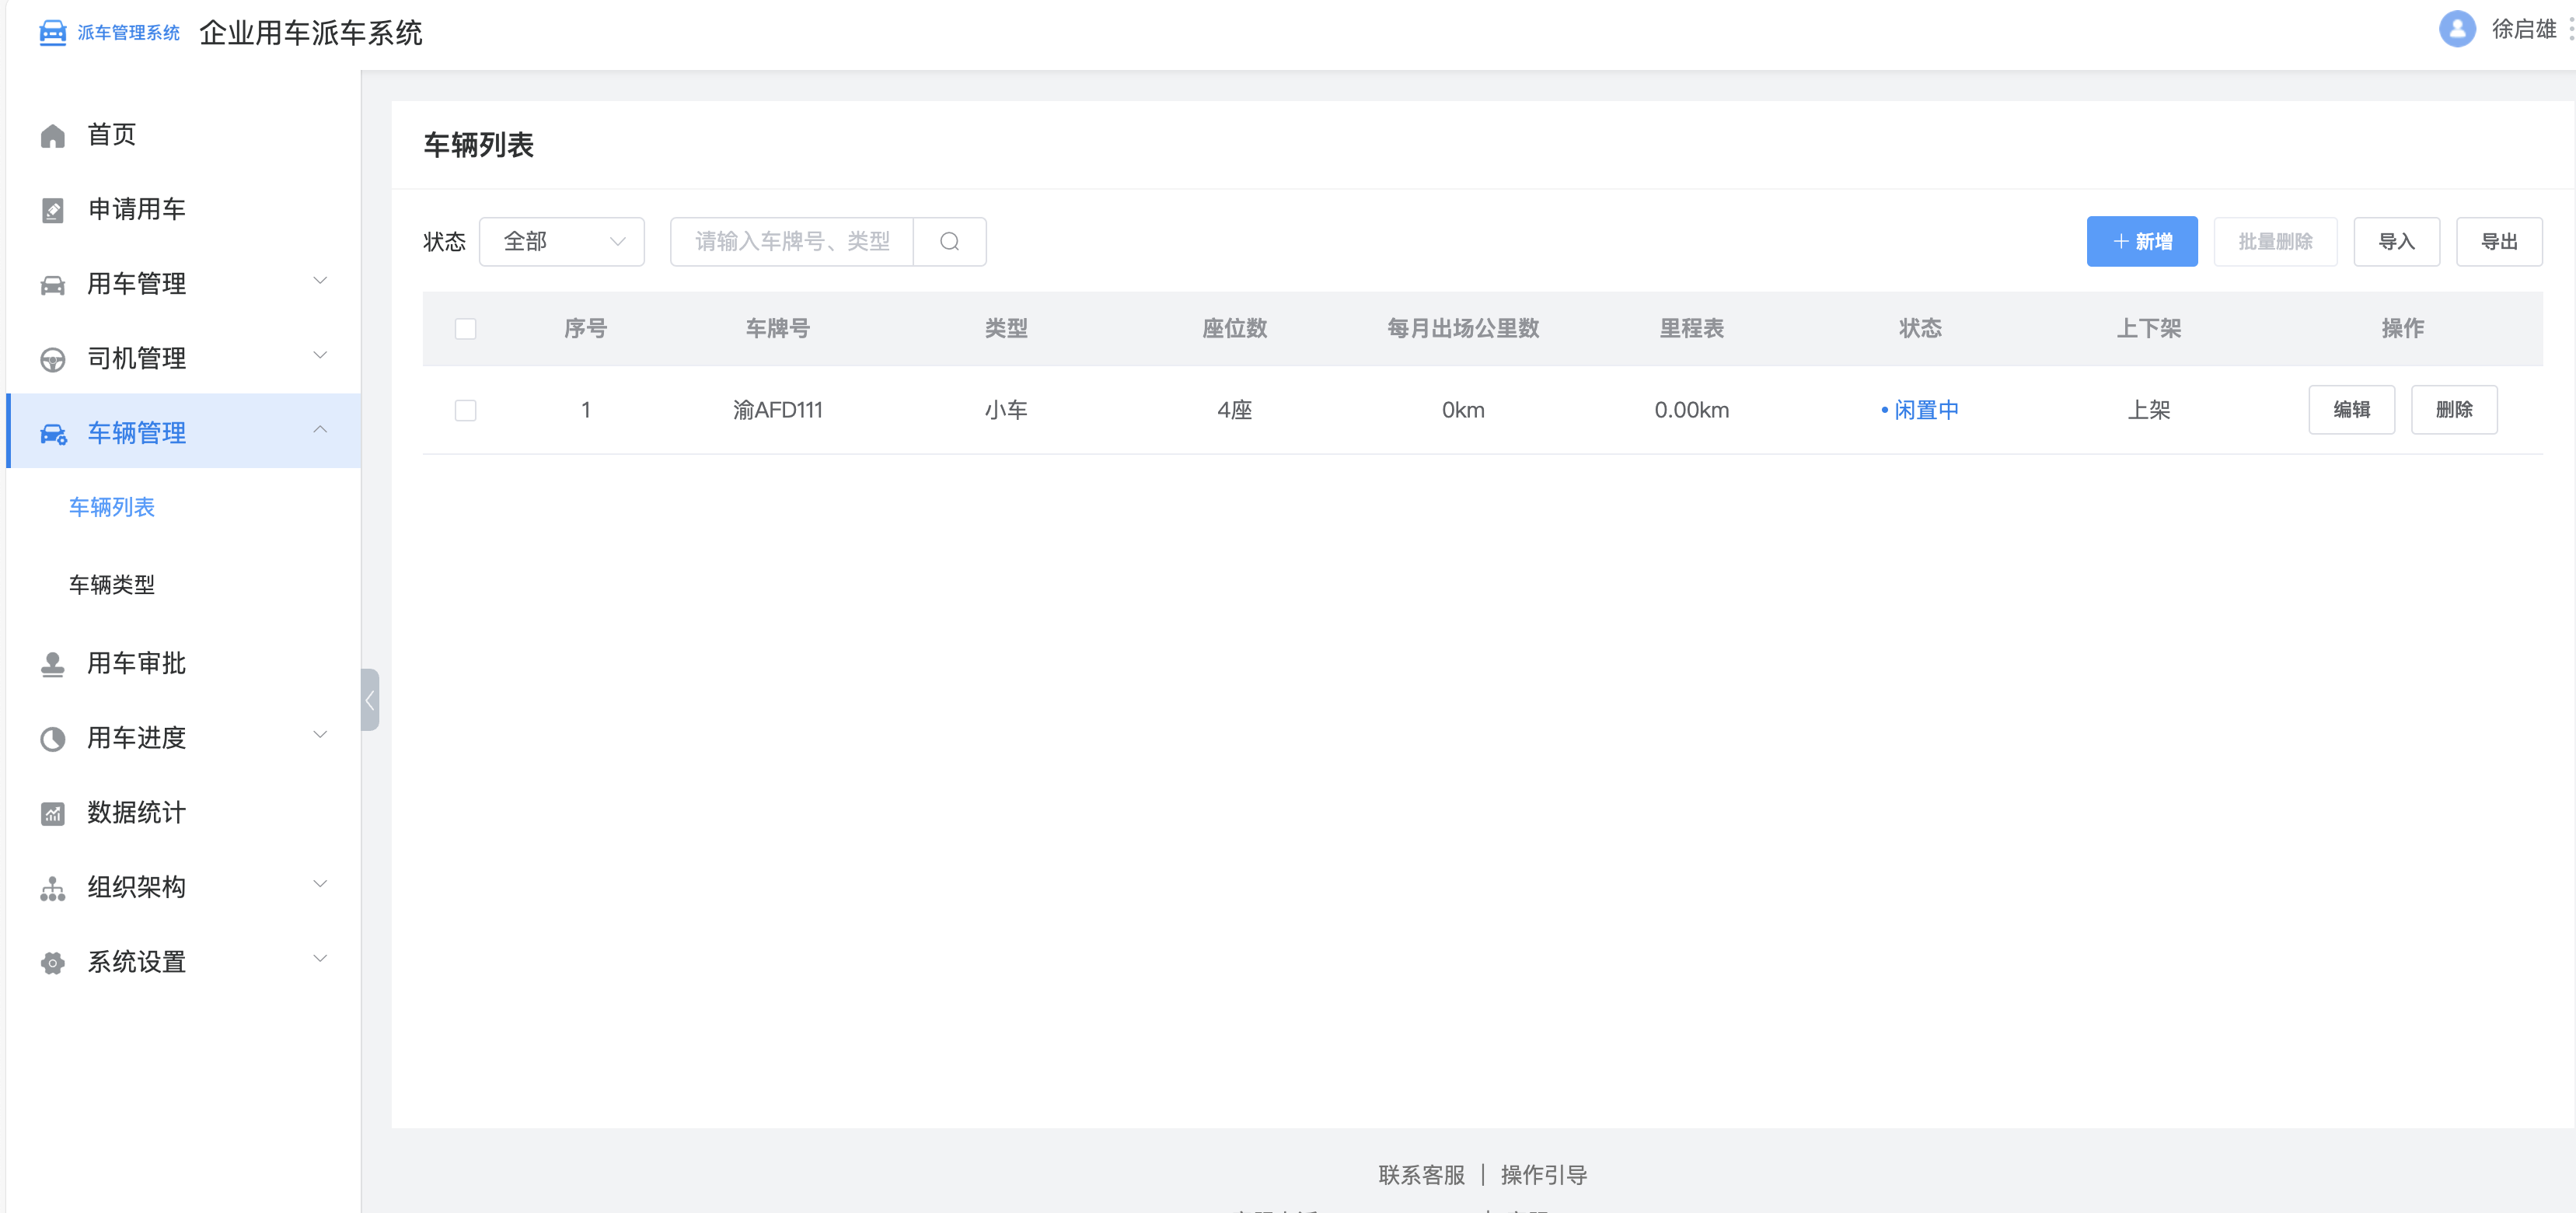This screenshot has height=1213, width=2576.
Task: Click the steering wheel icon beside 司机管理
Action: point(52,359)
